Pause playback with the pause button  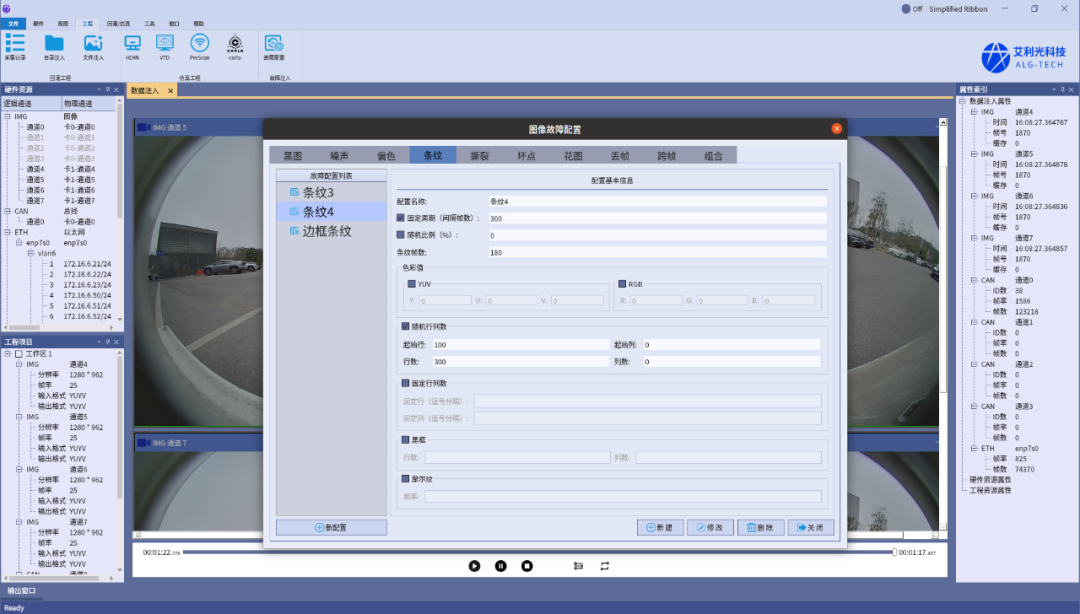coord(501,566)
